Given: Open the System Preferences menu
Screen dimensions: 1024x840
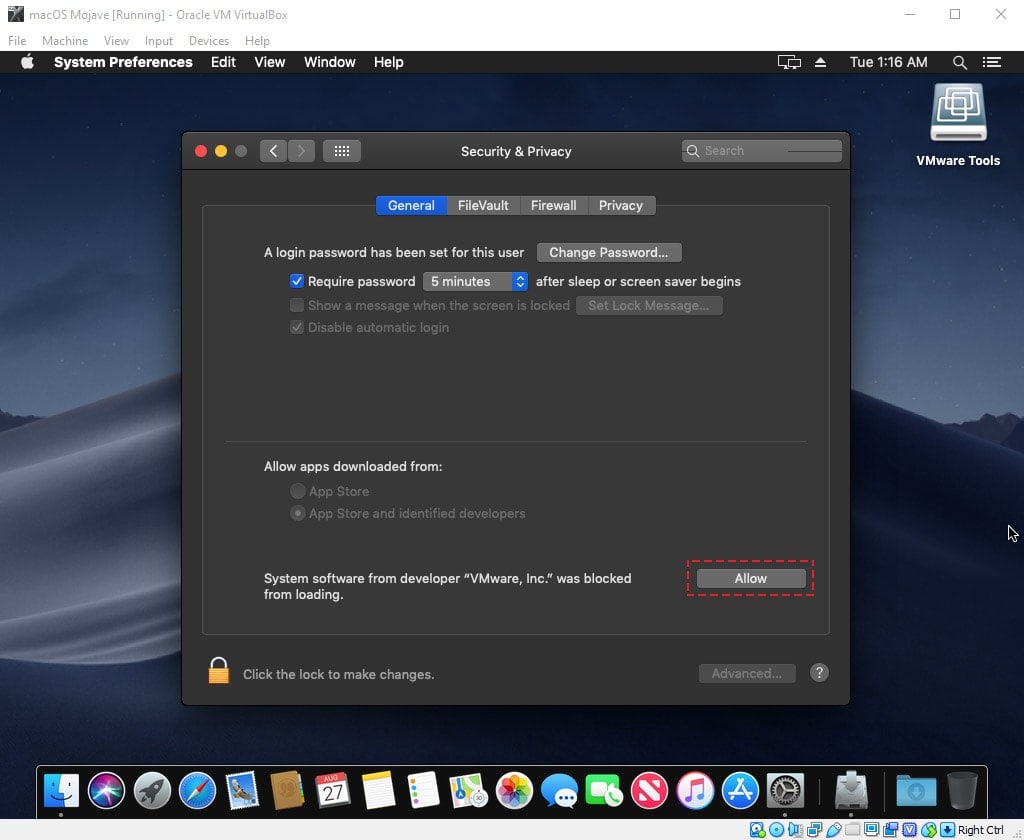Looking at the screenshot, I should coord(123,62).
